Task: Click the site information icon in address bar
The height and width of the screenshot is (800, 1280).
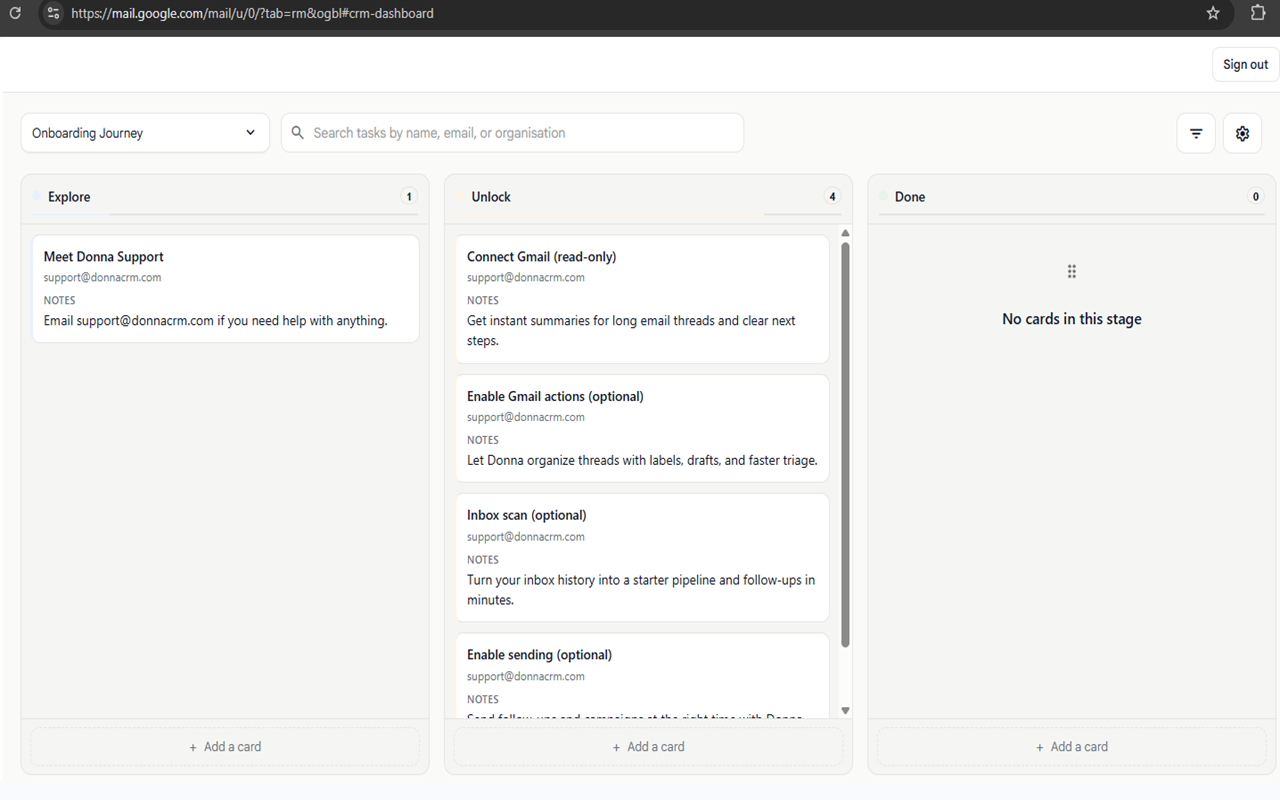Action: point(54,13)
